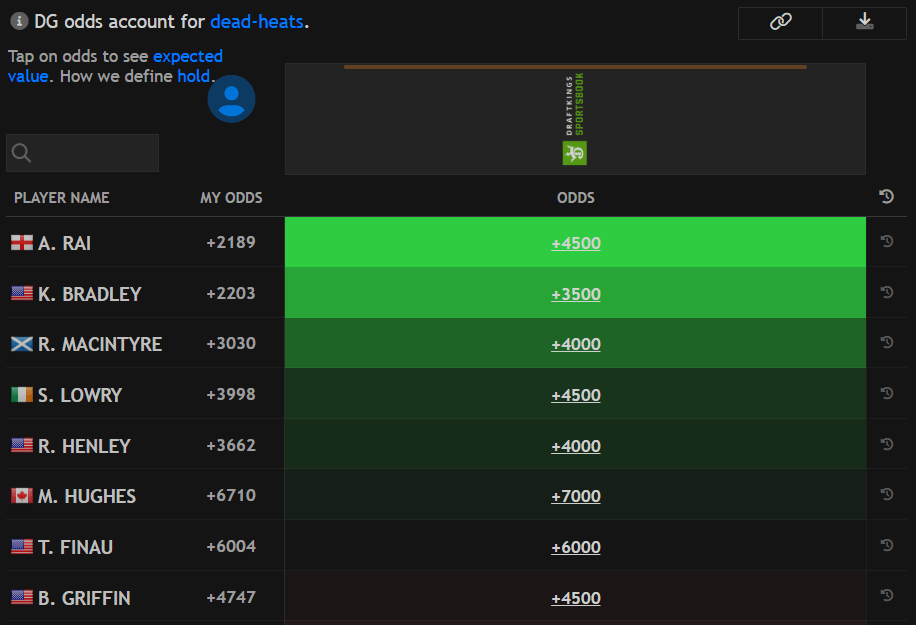The height and width of the screenshot is (625, 916).
Task: Select T. Finau's +6000 odds
Action: (x=576, y=547)
